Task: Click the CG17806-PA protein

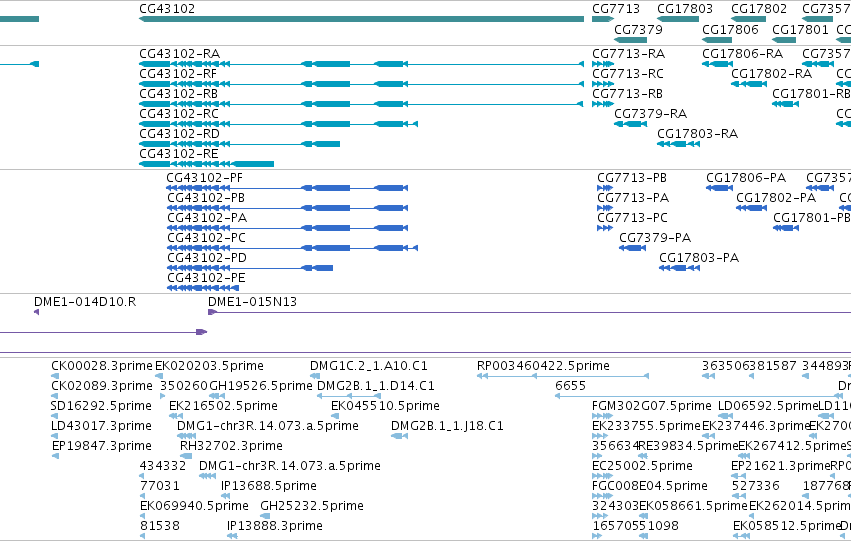Action: coord(746,178)
